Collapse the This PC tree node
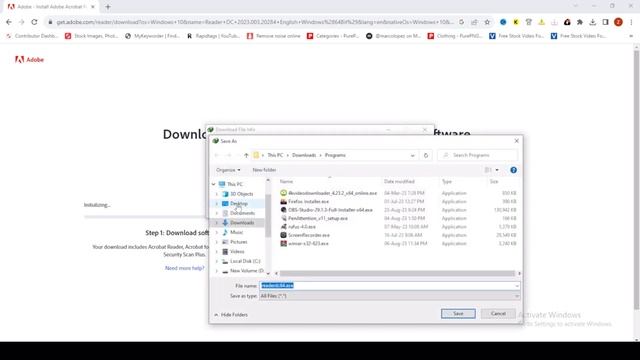Image resolution: width=640 pixels, height=360 pixels. tap(213, 184)
